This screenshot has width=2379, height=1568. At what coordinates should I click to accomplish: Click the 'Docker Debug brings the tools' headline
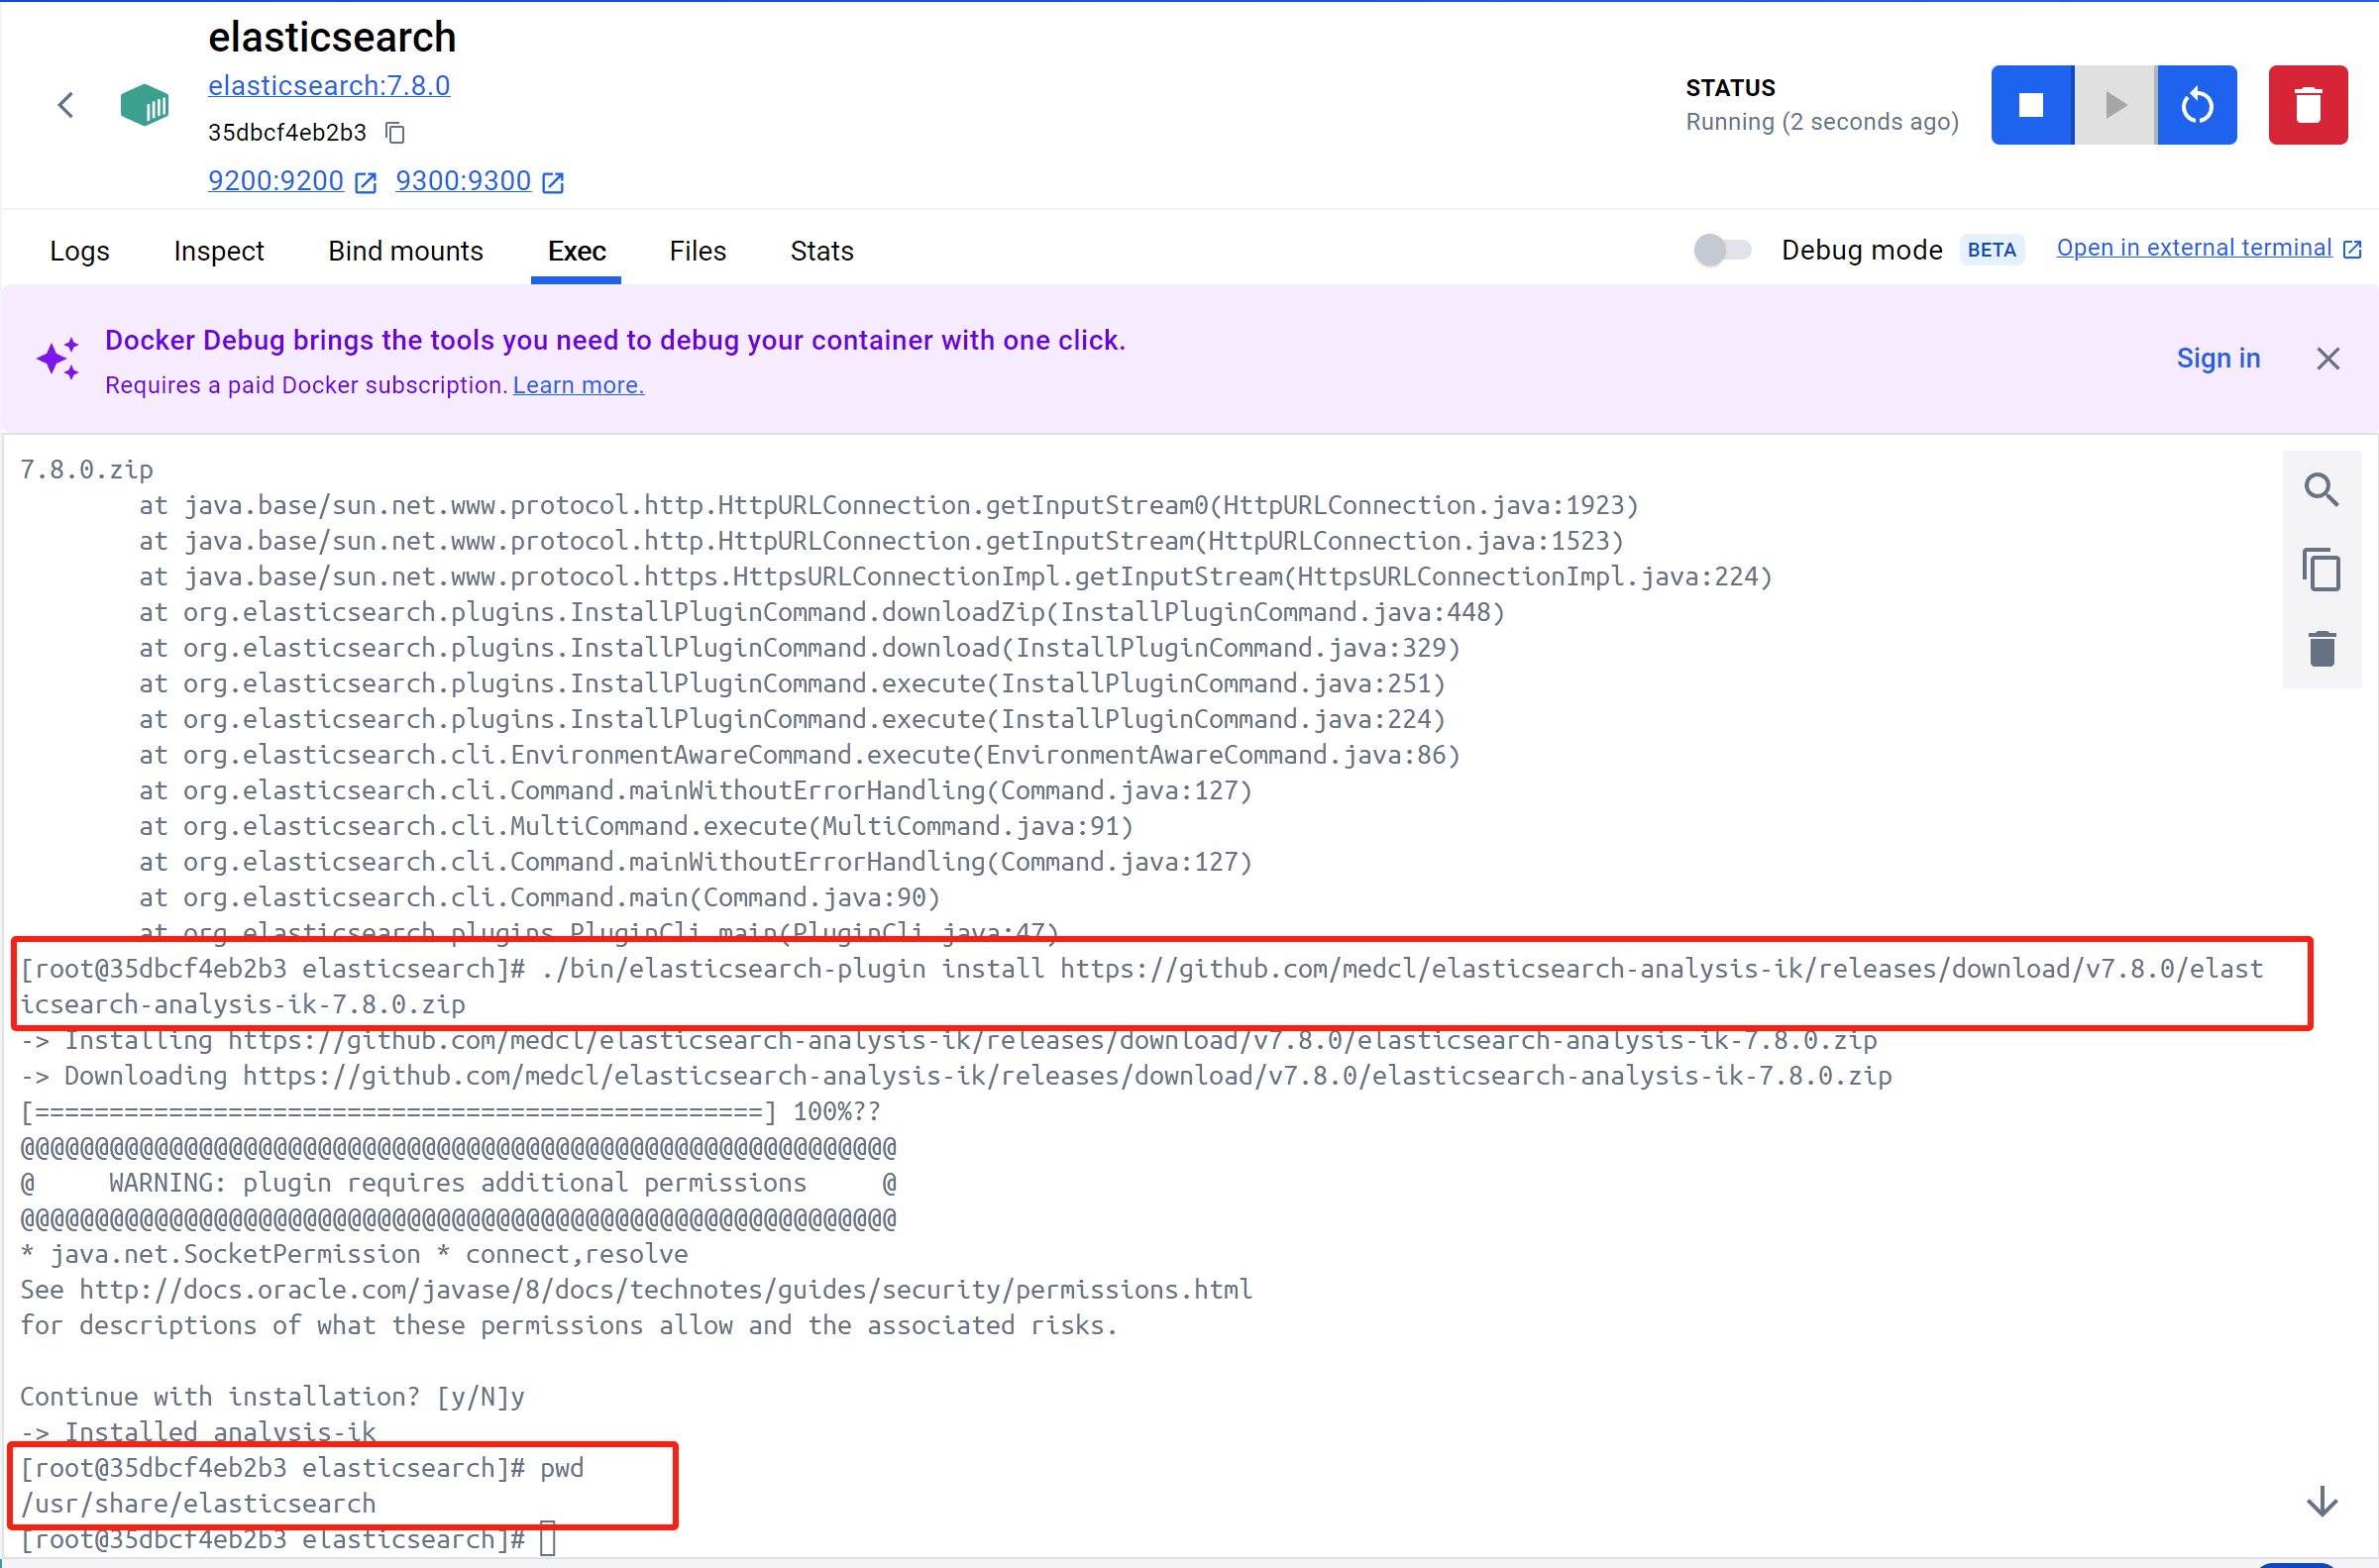tap(615, 341)
